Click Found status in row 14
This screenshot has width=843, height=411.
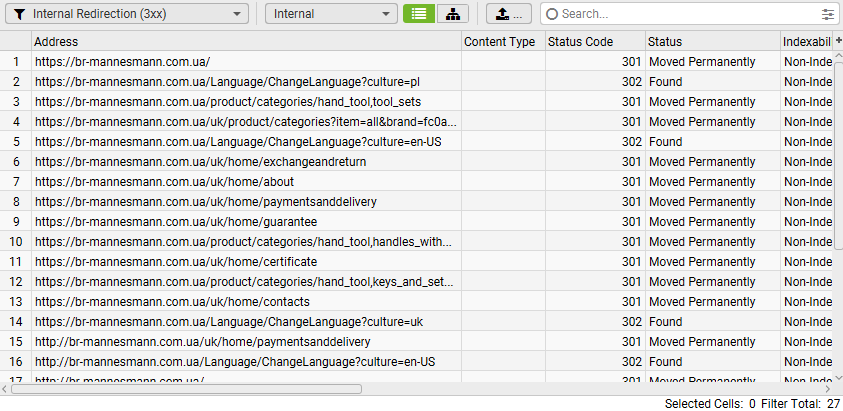pyautogui.click(x=666, y=322)
